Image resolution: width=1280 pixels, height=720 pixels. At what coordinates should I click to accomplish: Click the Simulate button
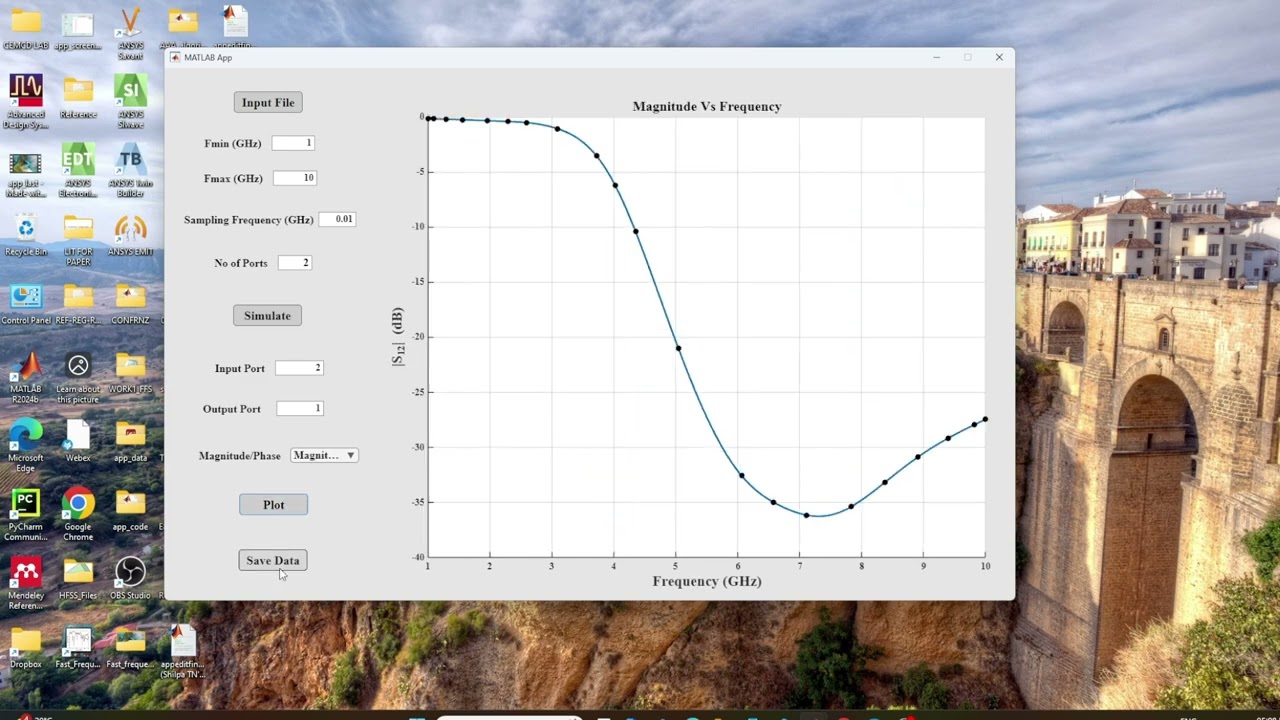pos(267,315)
